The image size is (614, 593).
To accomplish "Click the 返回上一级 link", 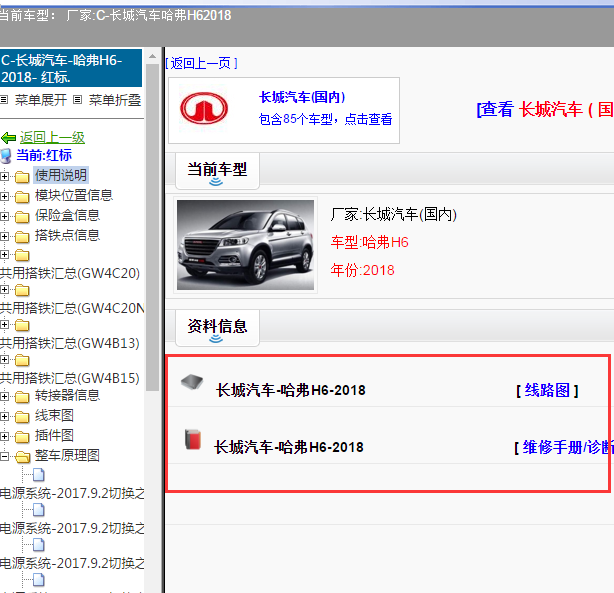I will pos(52,137).
